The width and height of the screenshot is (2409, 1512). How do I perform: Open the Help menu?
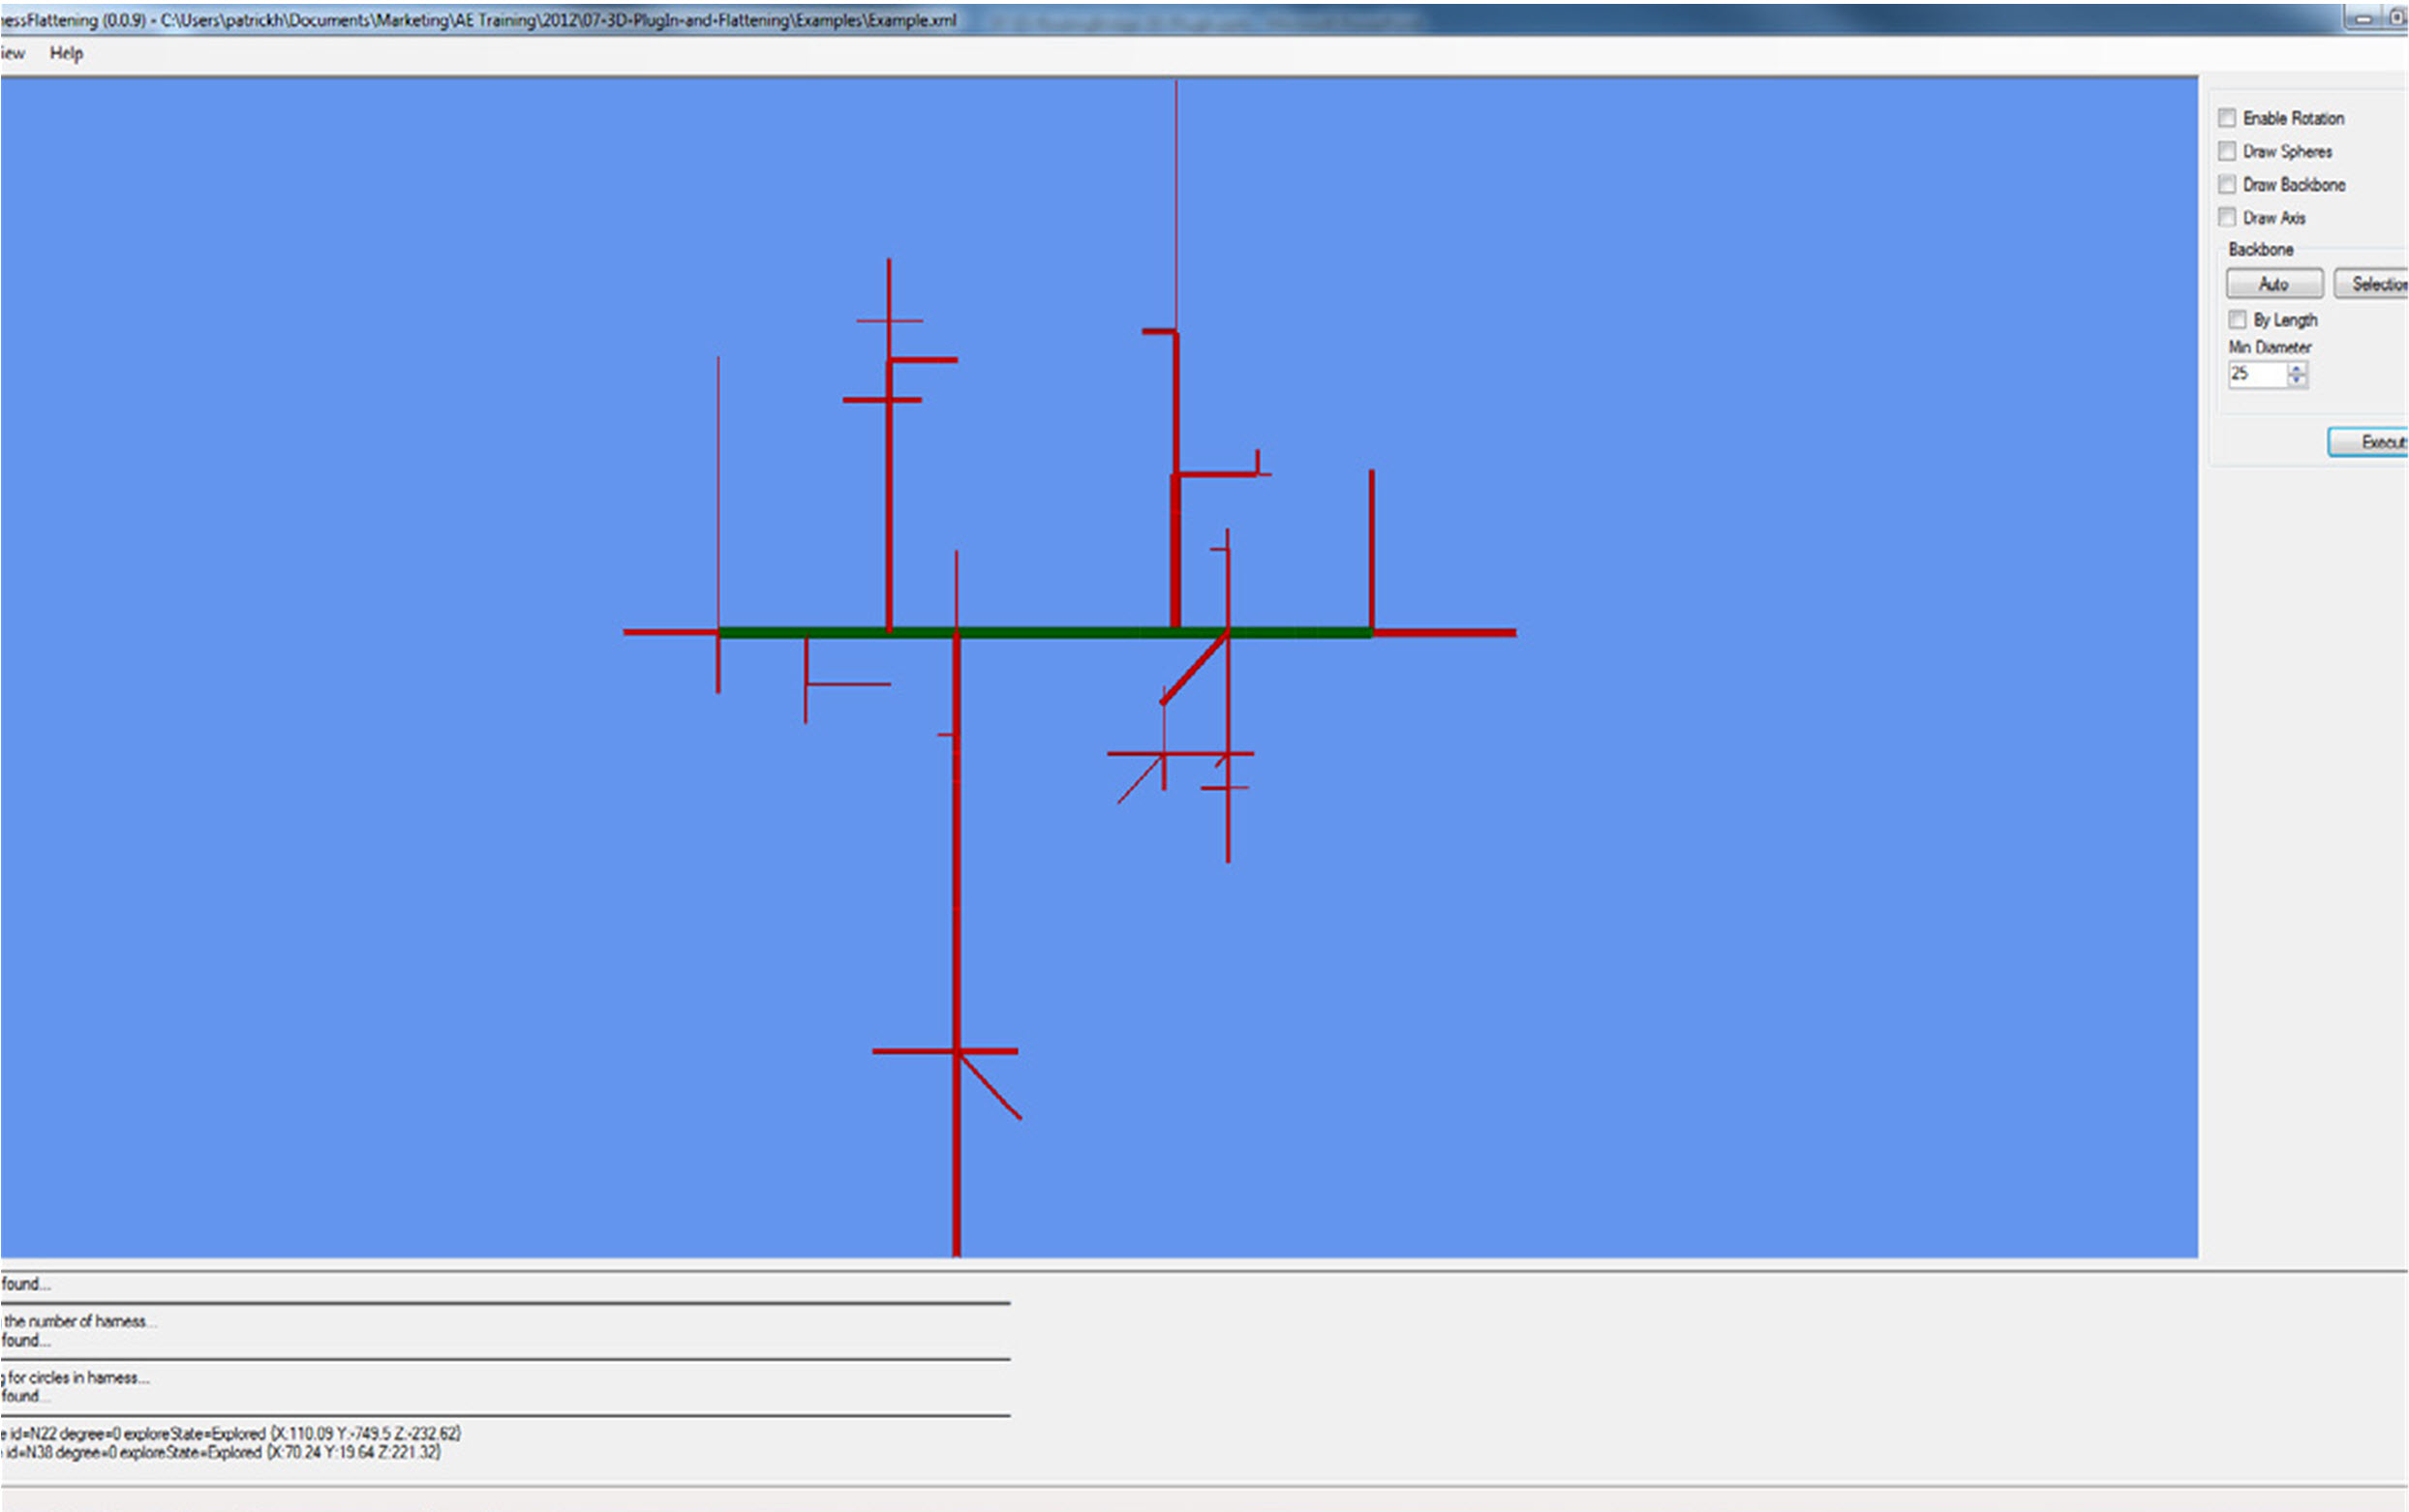pyautogui.click(x=66, y=53)
